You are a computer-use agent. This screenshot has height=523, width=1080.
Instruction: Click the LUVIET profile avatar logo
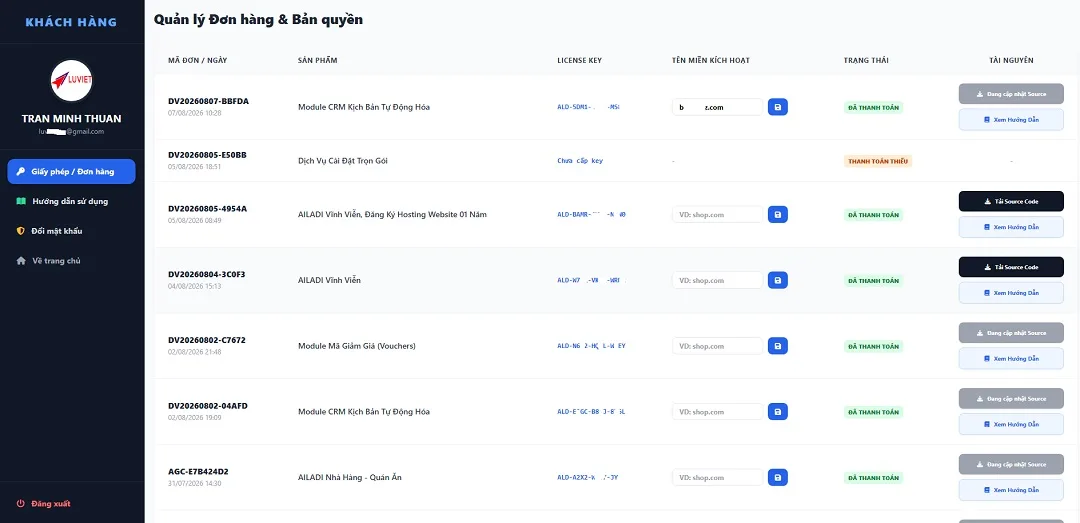[x=72, y=81]
